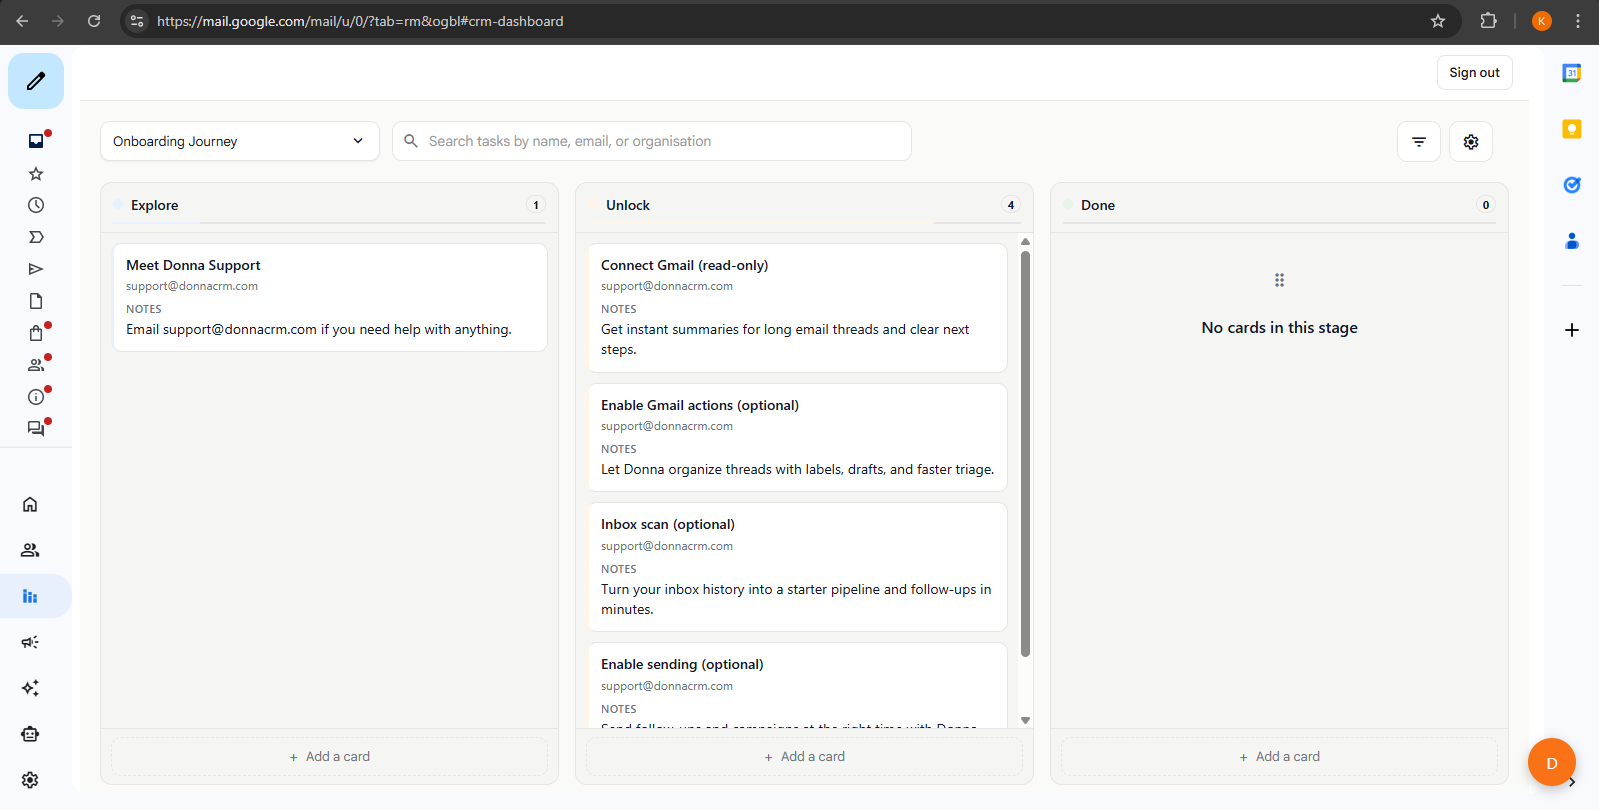Open the Onboarding Journey pipeline dropdown
The height and width of the screenshot is (810, 1599).
click(240, 141)
